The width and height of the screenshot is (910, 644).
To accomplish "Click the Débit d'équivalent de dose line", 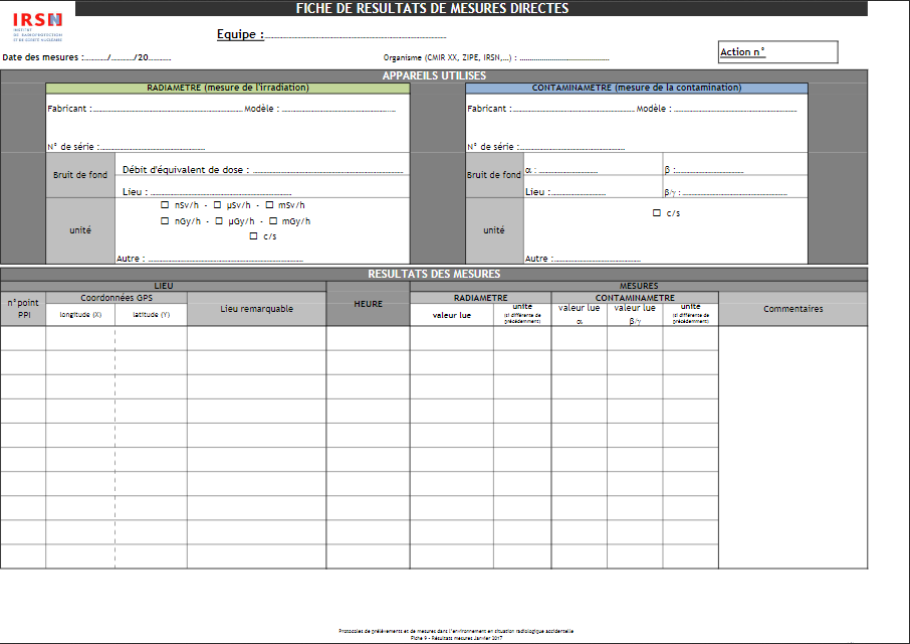I will (328, 171).
